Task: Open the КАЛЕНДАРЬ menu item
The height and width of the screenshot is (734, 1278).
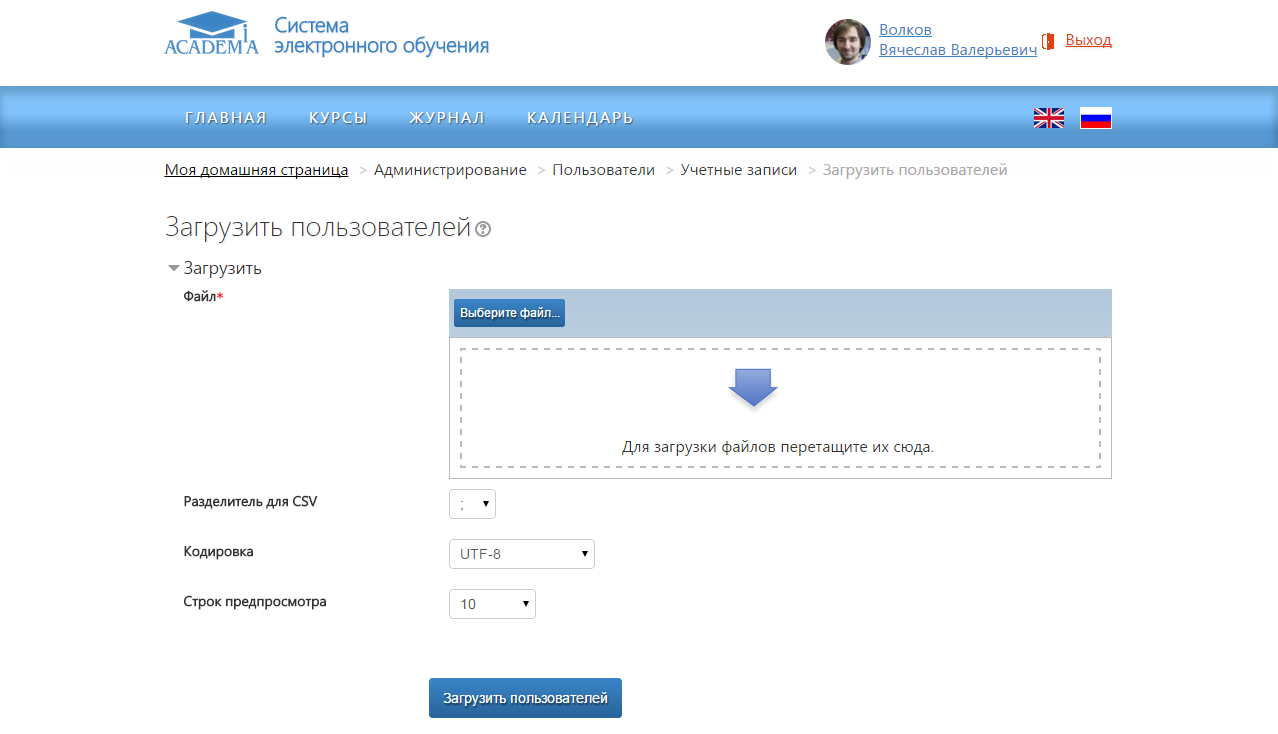Action: coord(580,118)
